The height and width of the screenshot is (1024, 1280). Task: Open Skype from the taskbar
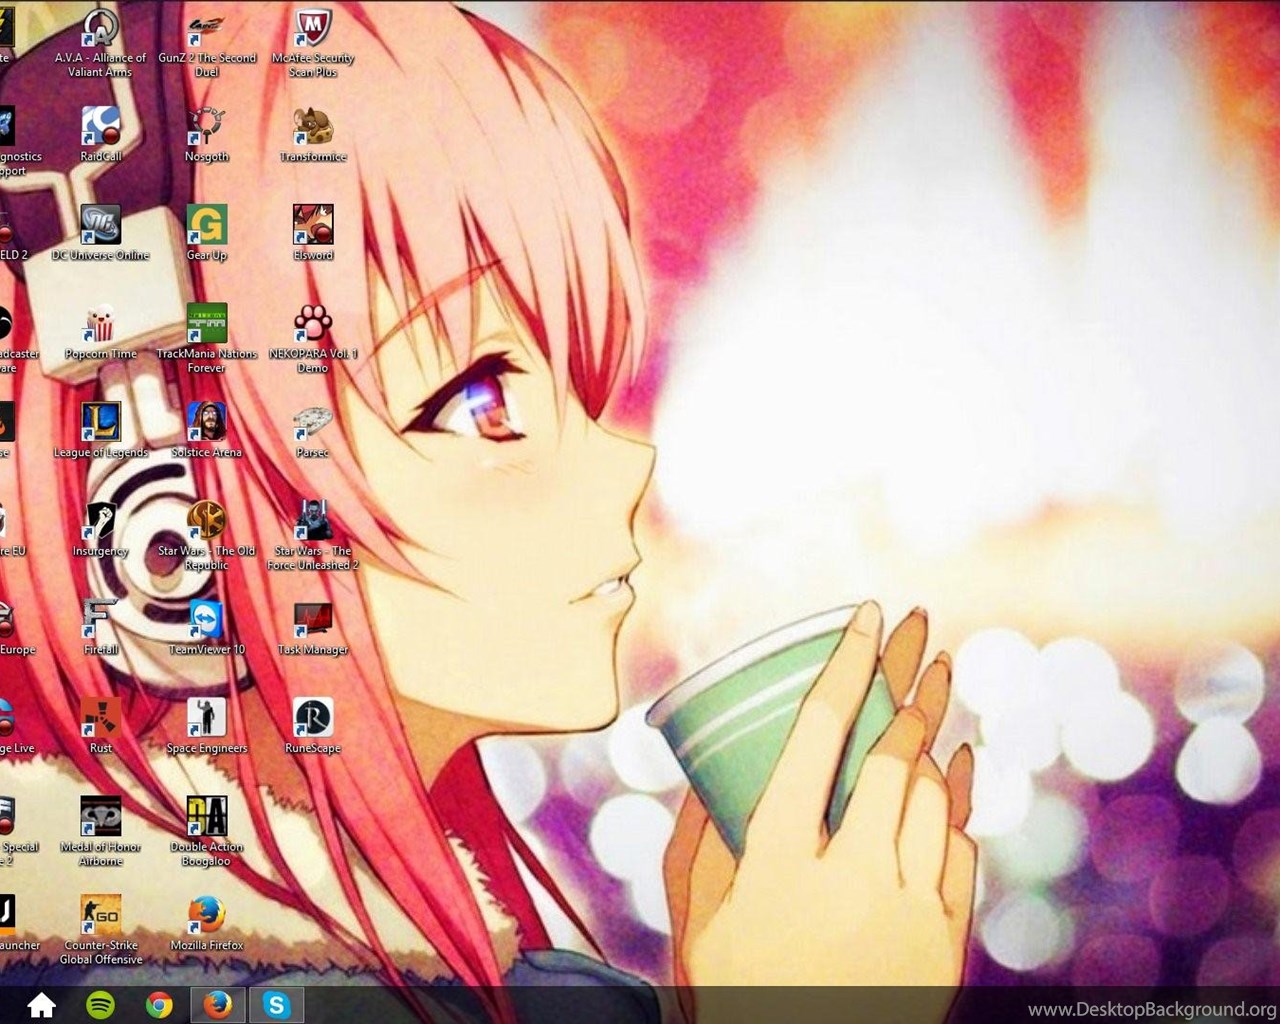pyautogui.click(x=276, y=1005)
